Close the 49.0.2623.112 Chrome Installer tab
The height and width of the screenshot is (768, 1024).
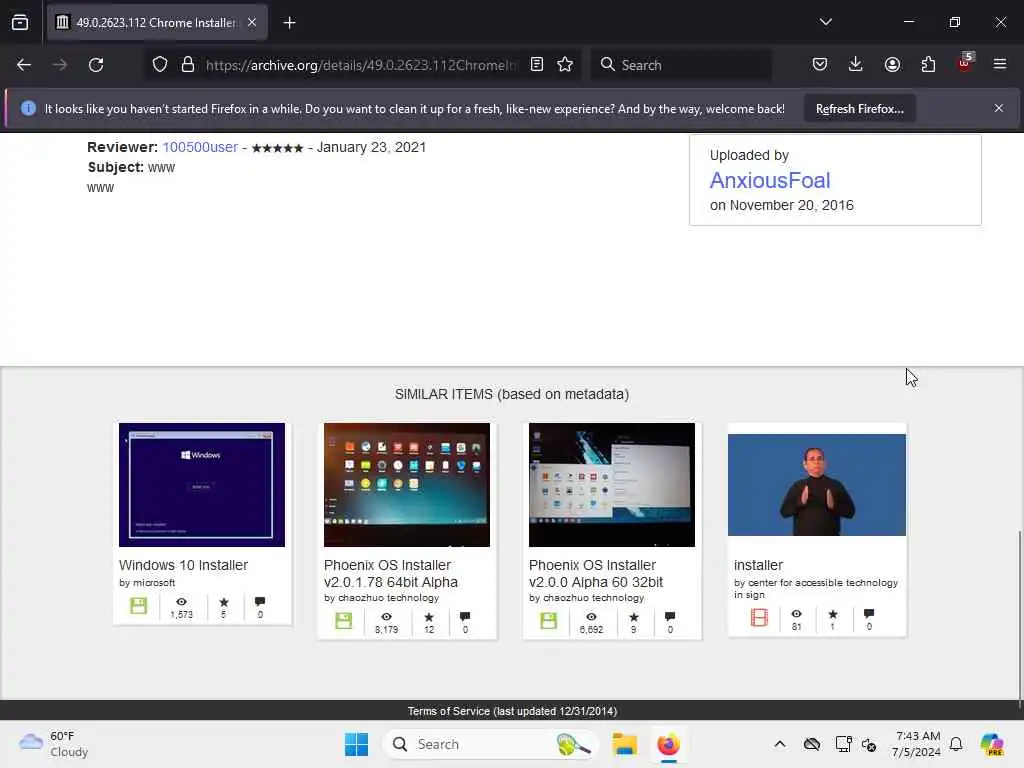(x=252, y=23)
